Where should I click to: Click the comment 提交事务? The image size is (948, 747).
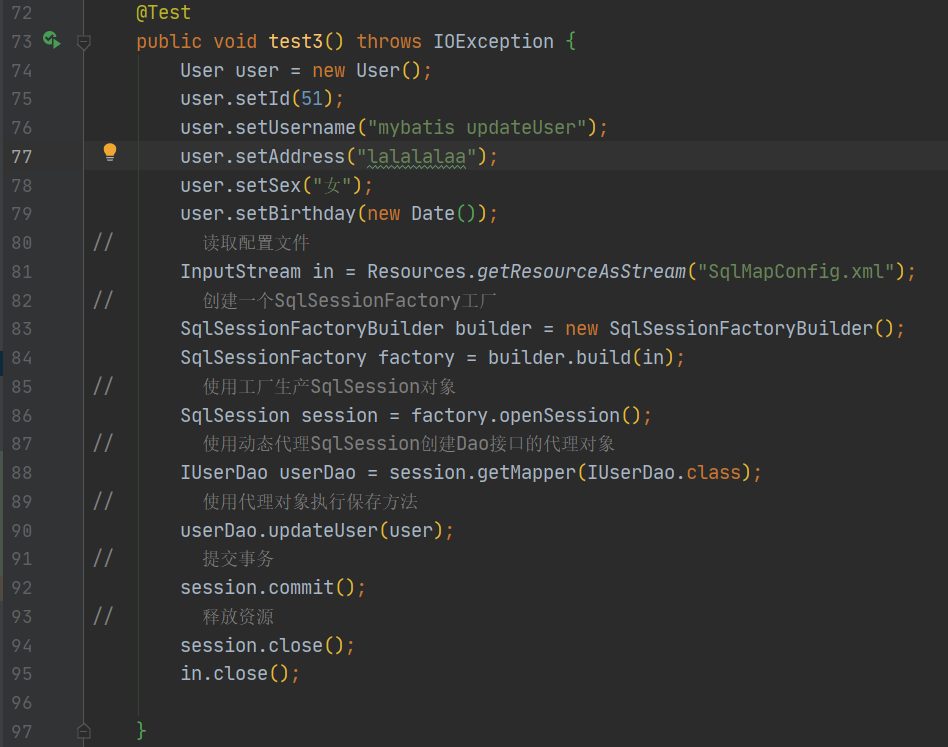click(x=238, y=559)
